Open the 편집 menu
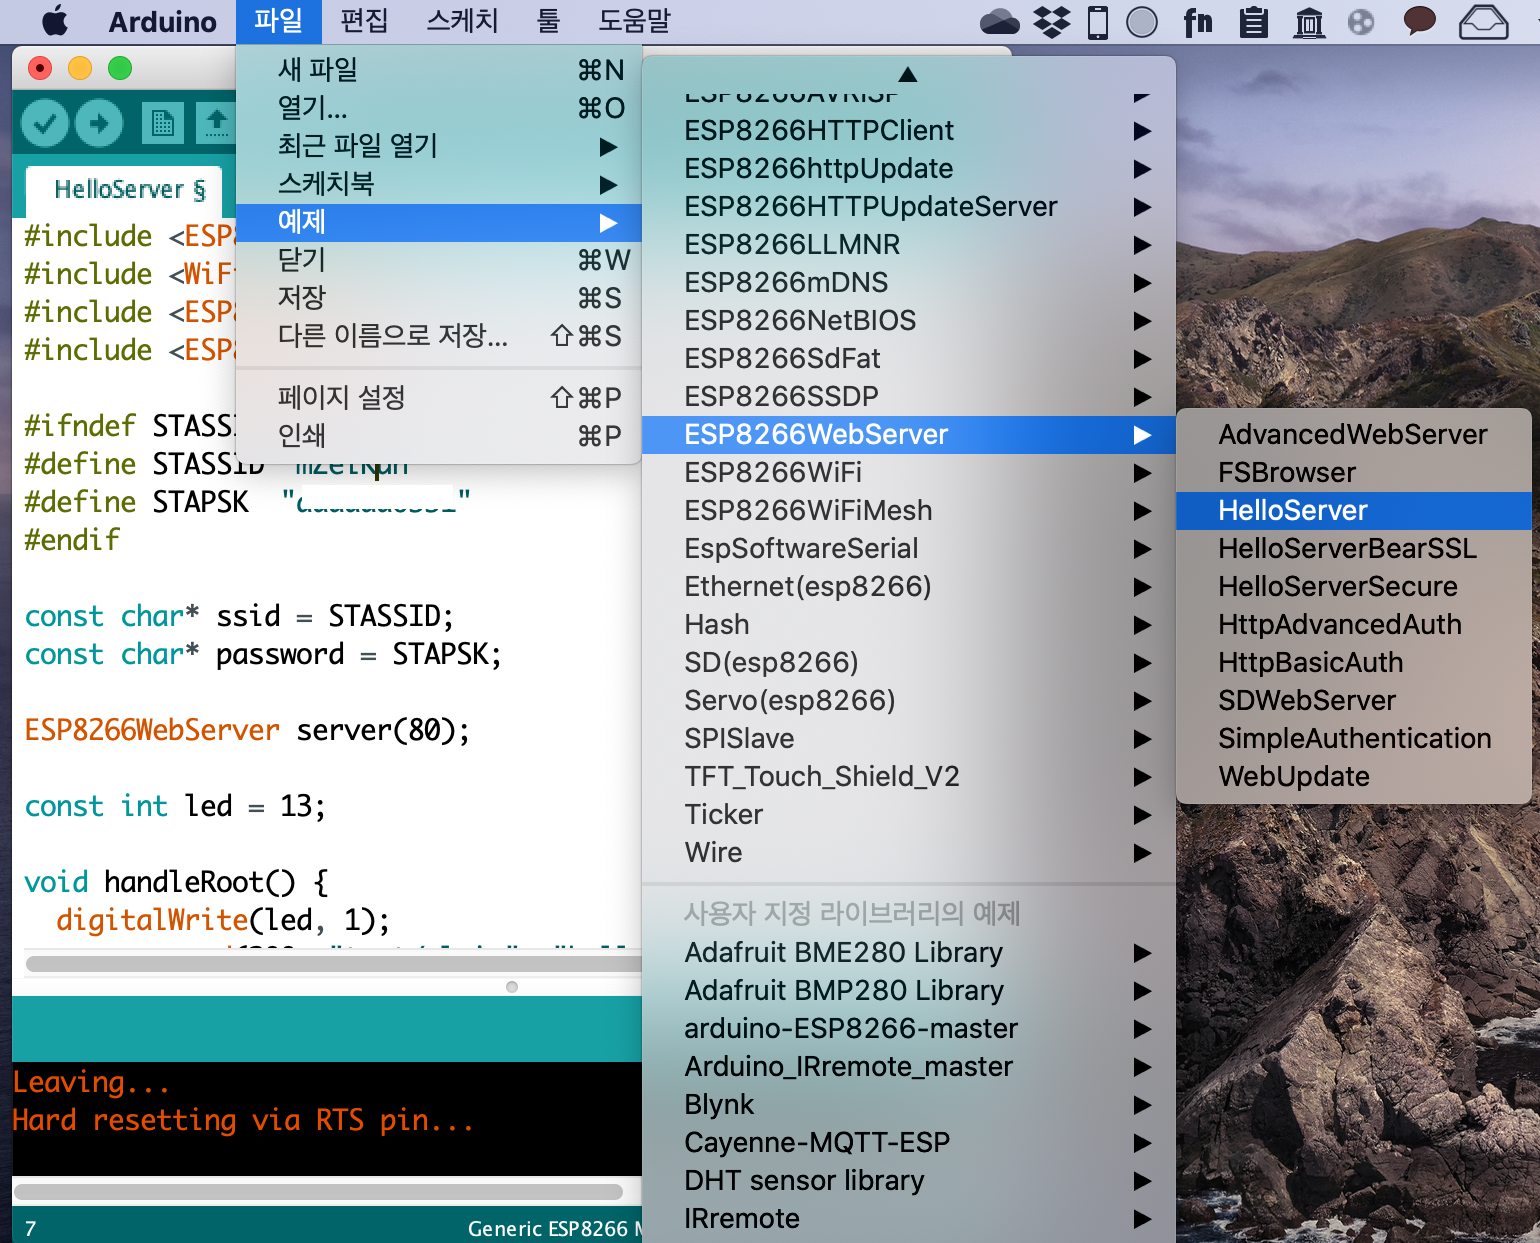This screenshot has height=1243, width=1540. [x=364, y=21]
